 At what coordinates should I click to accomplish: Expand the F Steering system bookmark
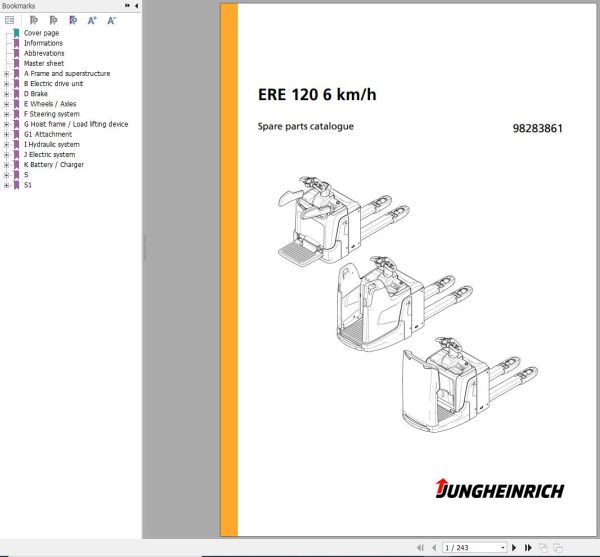pos(6,114)
